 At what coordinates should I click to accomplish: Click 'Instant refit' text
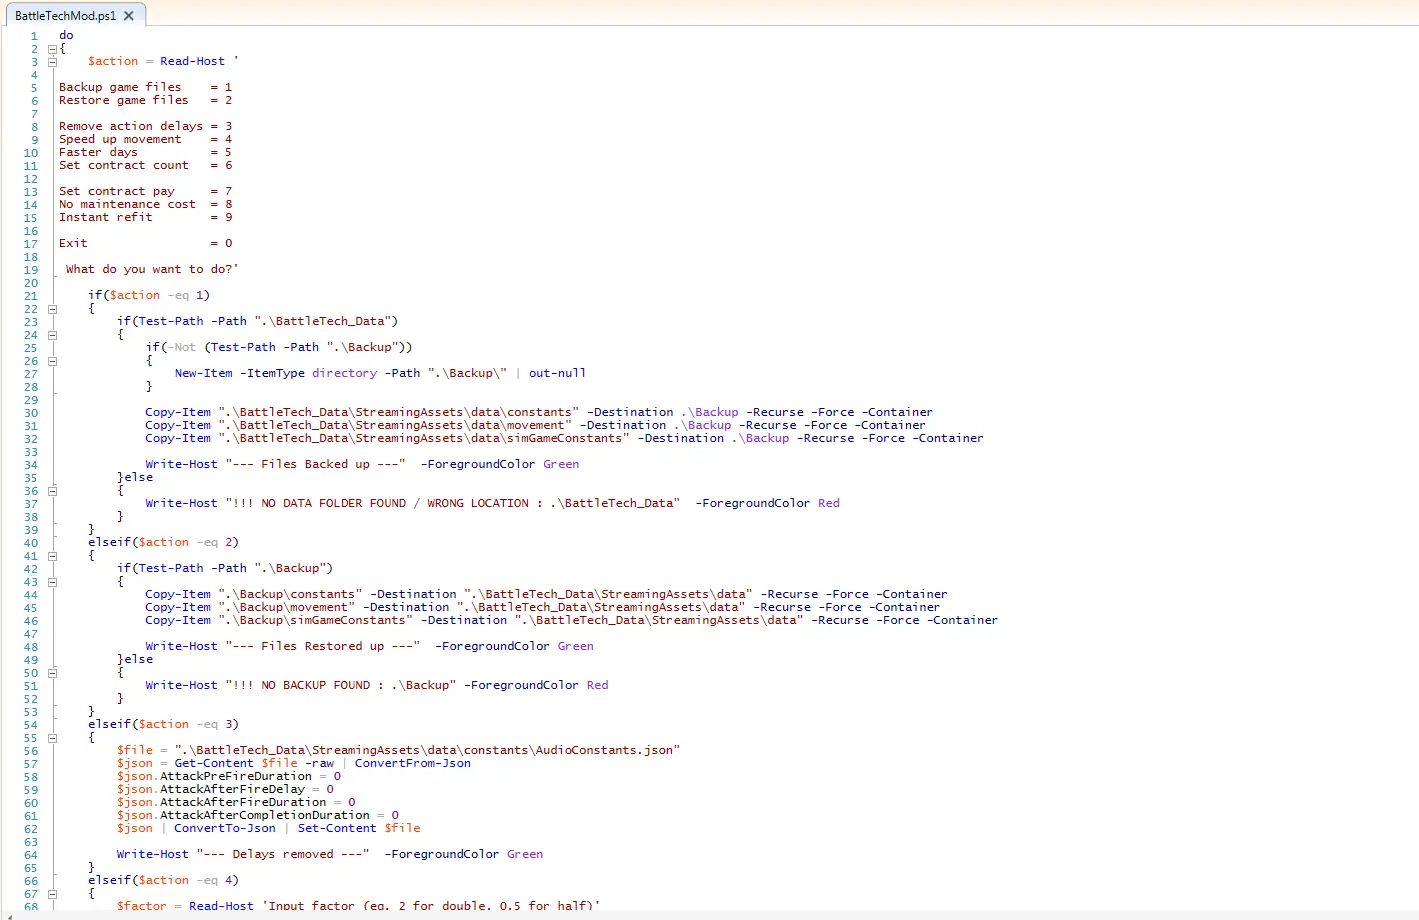coord(106,217)
